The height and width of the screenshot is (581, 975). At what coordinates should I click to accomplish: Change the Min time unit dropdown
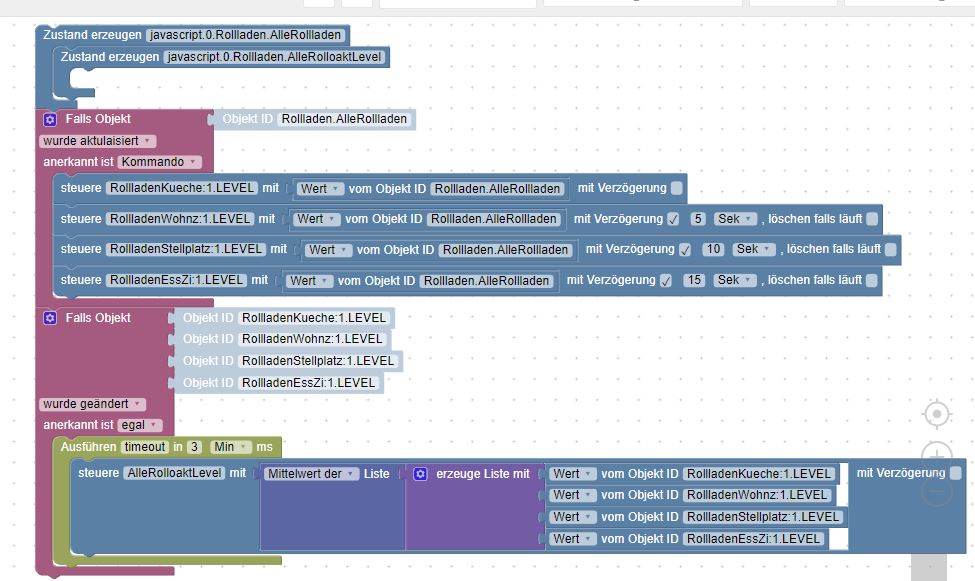[x=230, y=447]
